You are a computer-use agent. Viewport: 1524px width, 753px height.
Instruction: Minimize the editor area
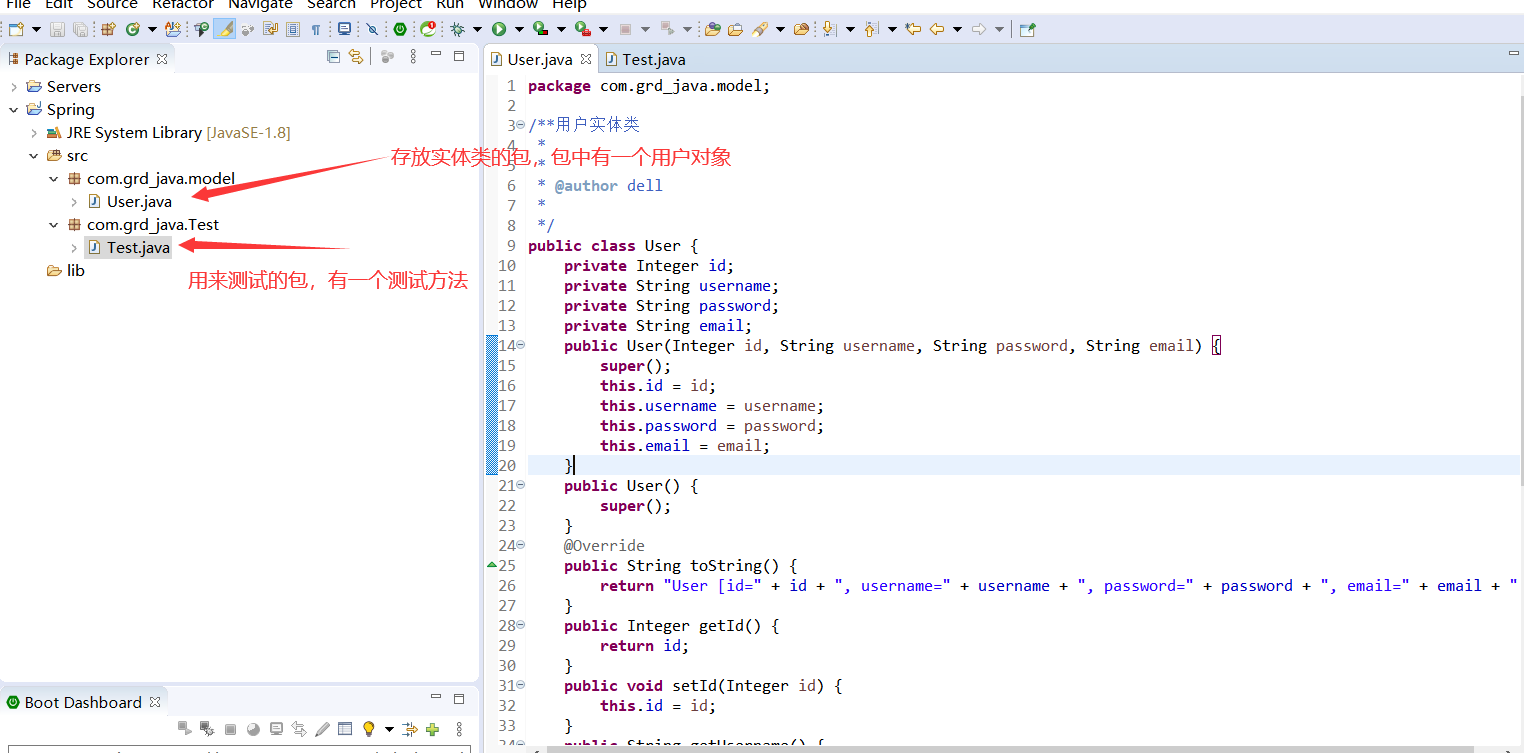pyautogui.click(x=1513, y=54)
